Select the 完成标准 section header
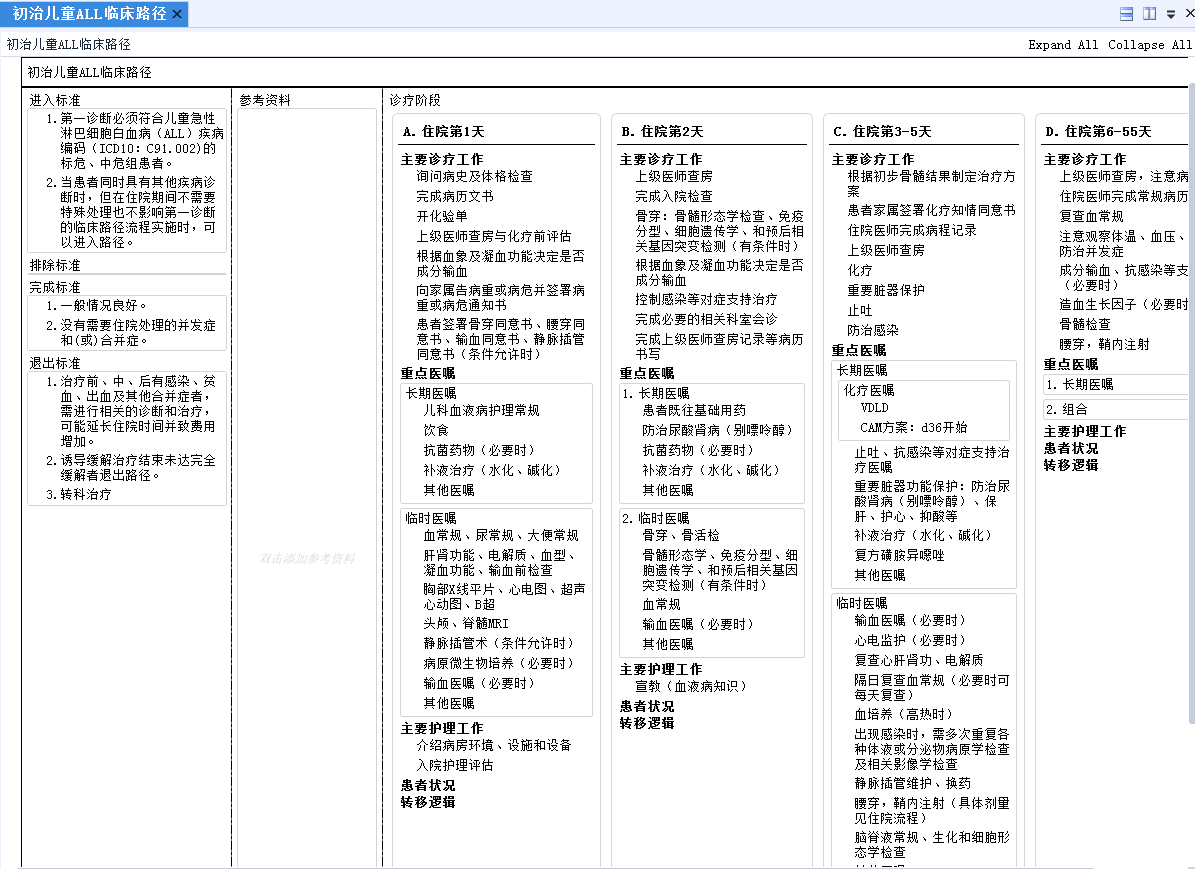This screenshot has height=869, width=1195. click(x=55, y=287)
